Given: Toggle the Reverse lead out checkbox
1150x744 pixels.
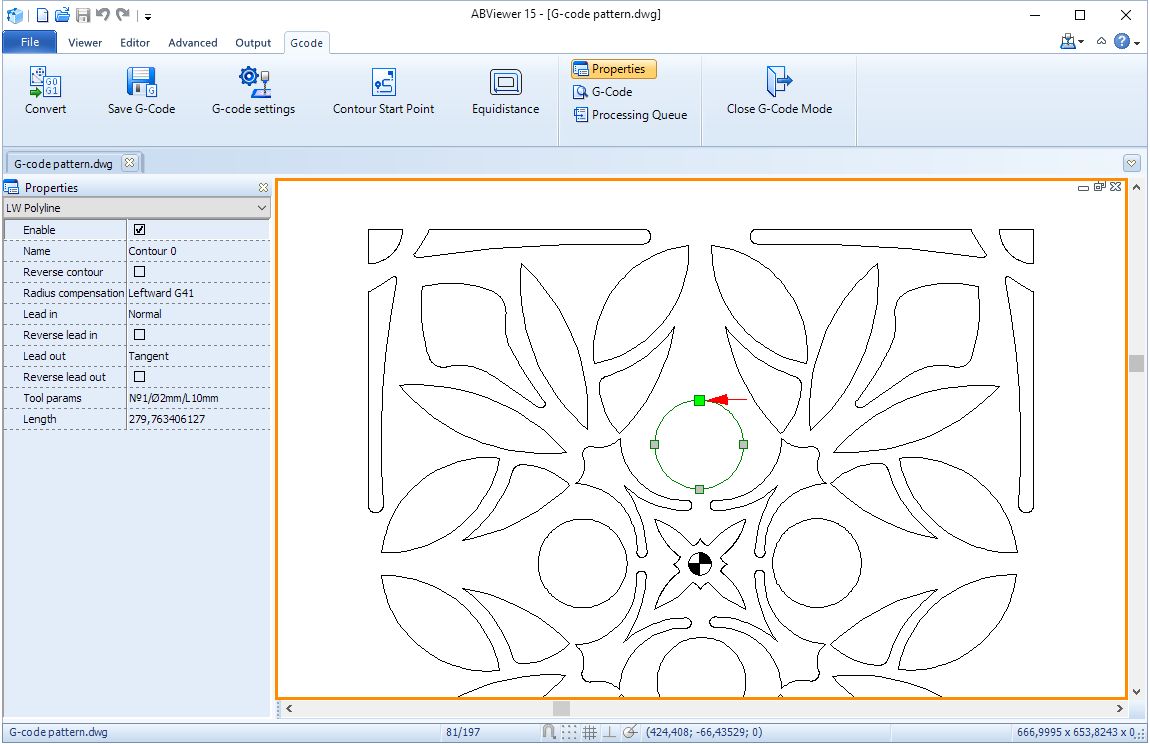Looking at the screenshot, I should click(x=139, y=376).
